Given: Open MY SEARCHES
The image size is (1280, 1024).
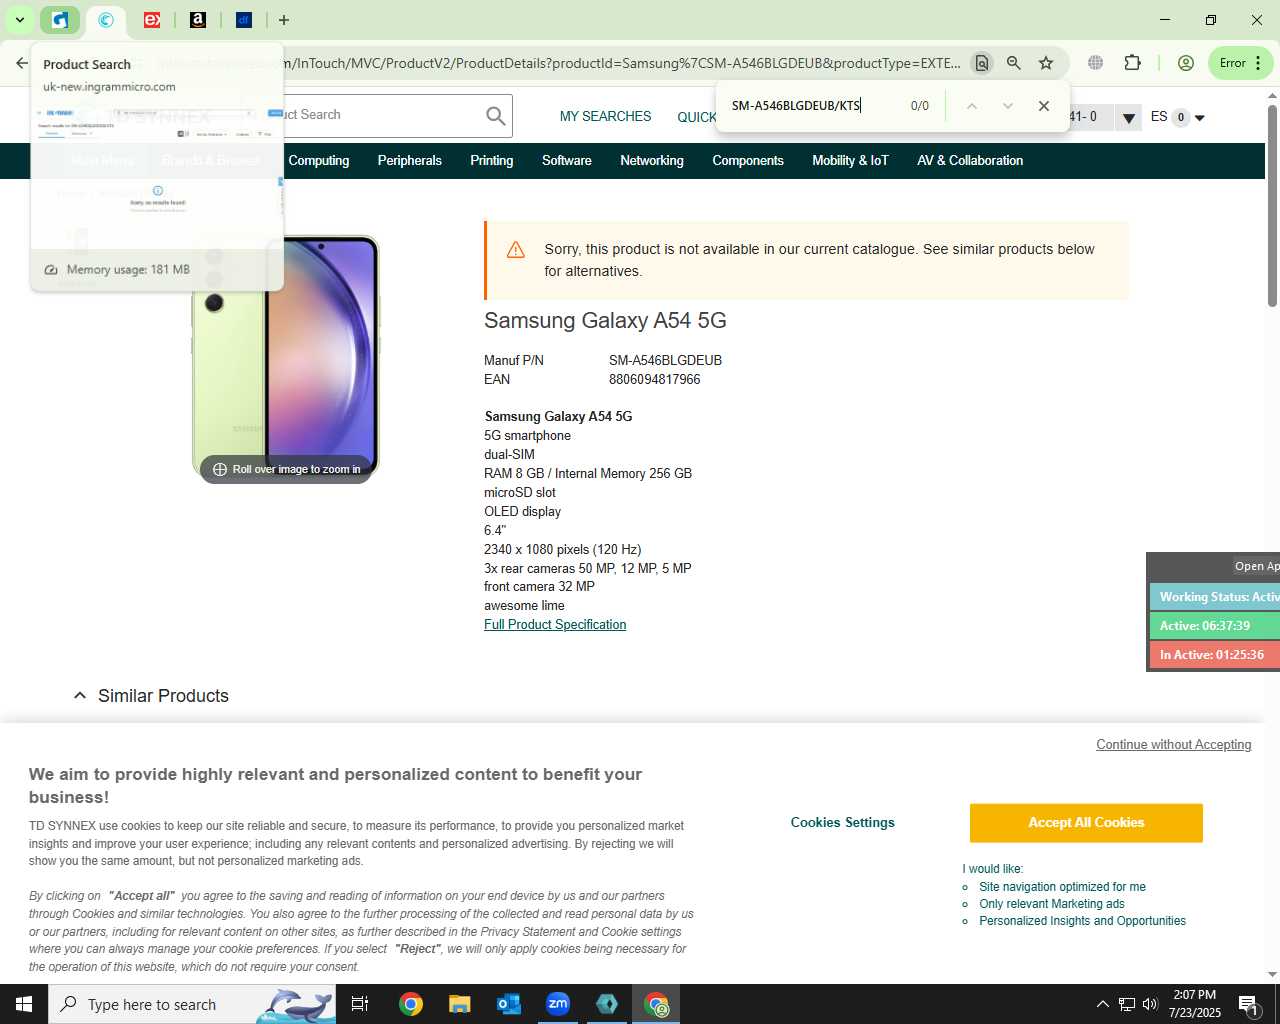Looking at the screenshot, I should (x=605, y=117).
